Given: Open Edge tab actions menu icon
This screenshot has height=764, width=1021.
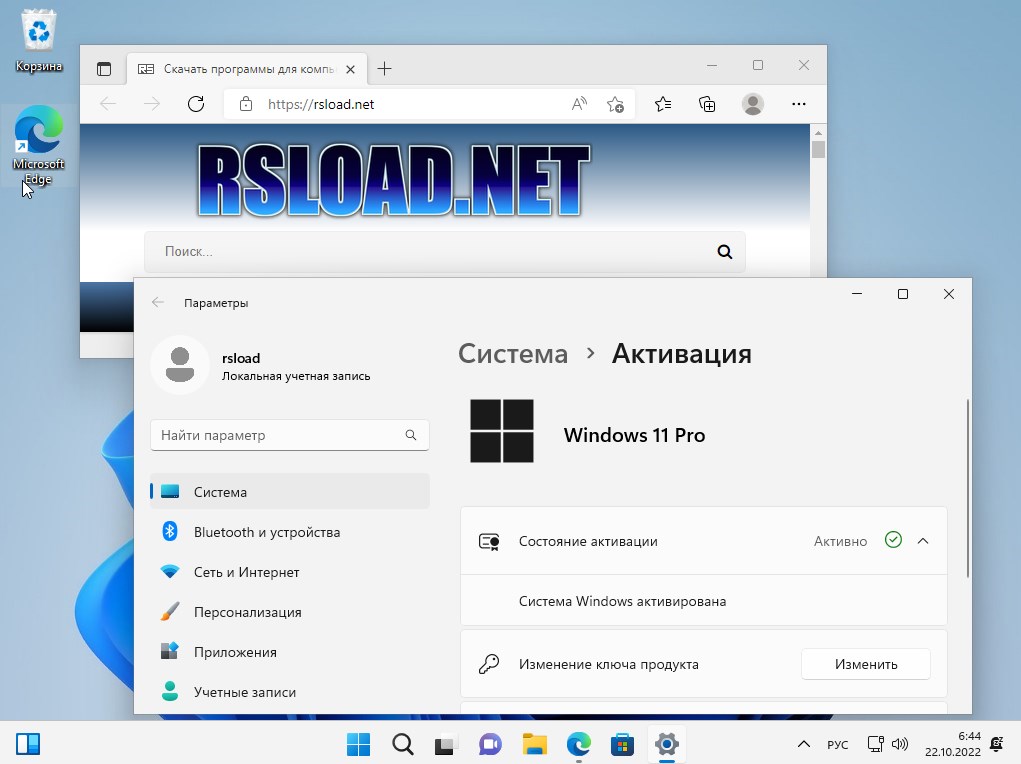Looking at the screenshot, I should pyautogui.click(x=104, y=68).
